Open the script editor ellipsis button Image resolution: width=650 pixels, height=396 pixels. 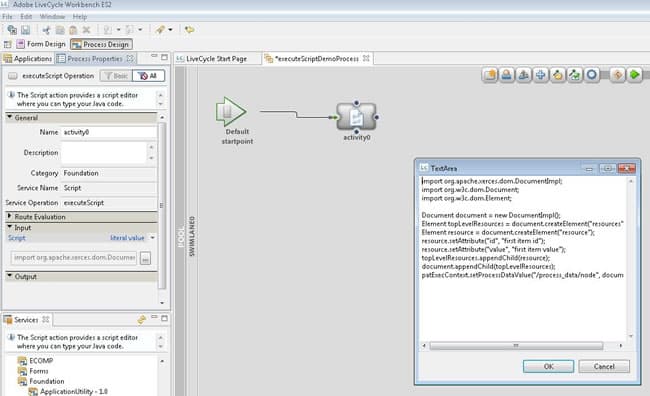click(x=145, y=258)
